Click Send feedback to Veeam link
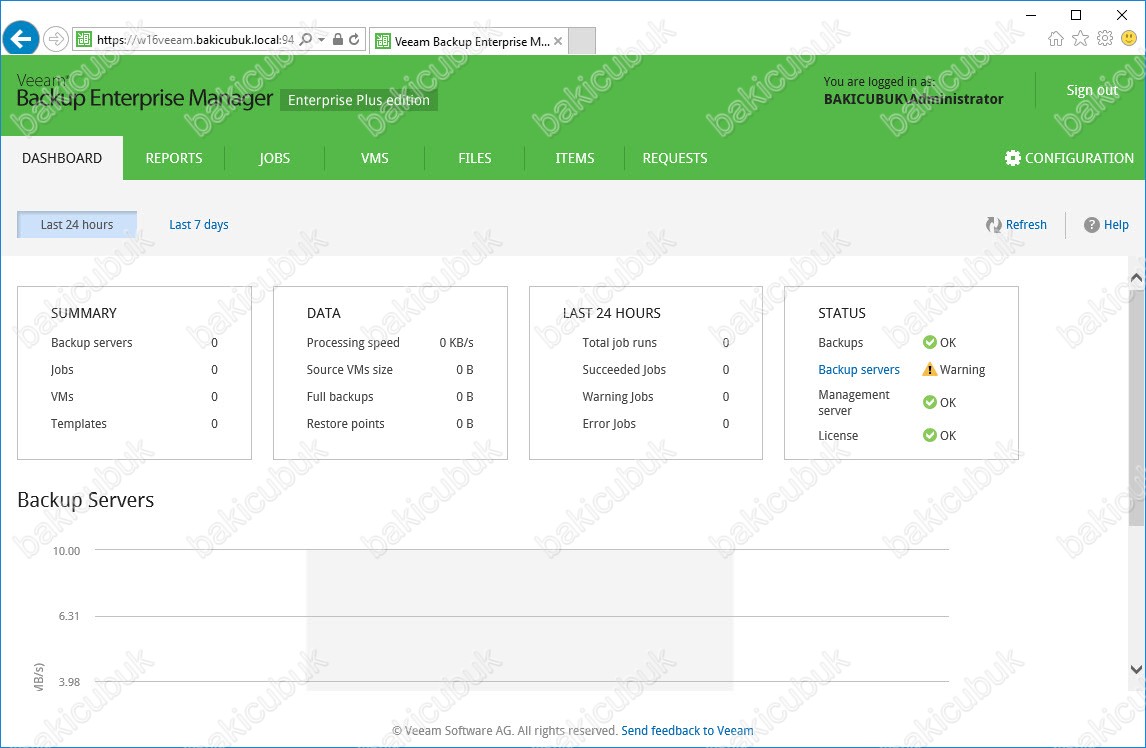This screenshot has width=1146, height=748. click(687, 731)
